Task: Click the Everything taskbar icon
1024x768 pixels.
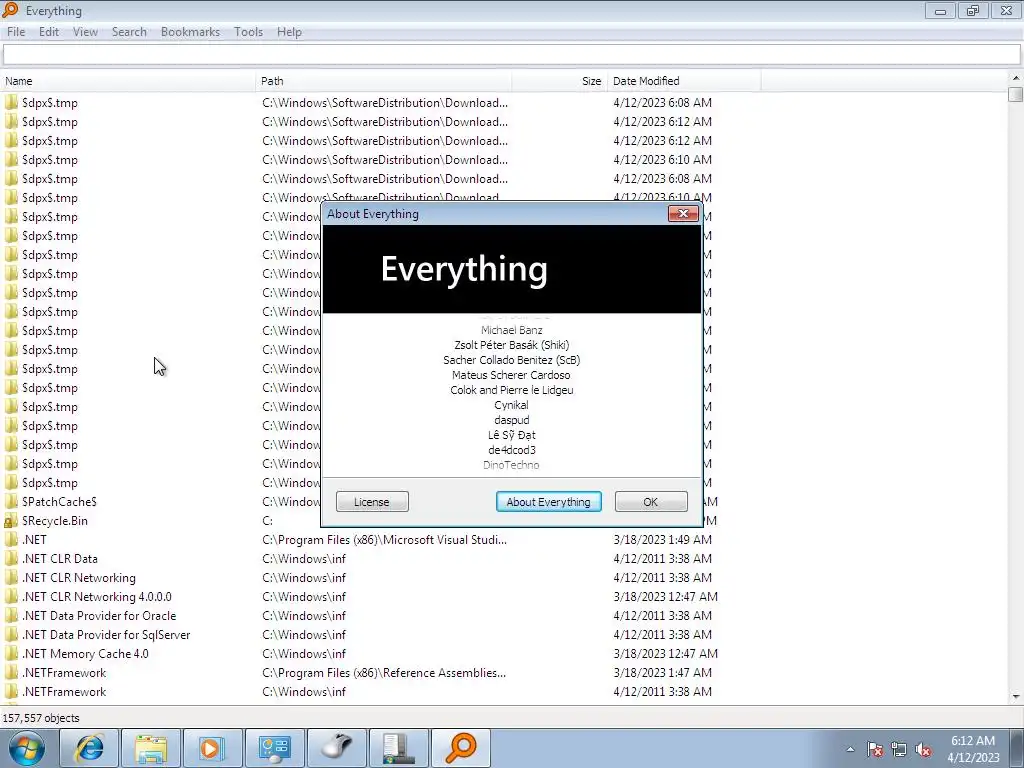Action: [x=460, y=748]
